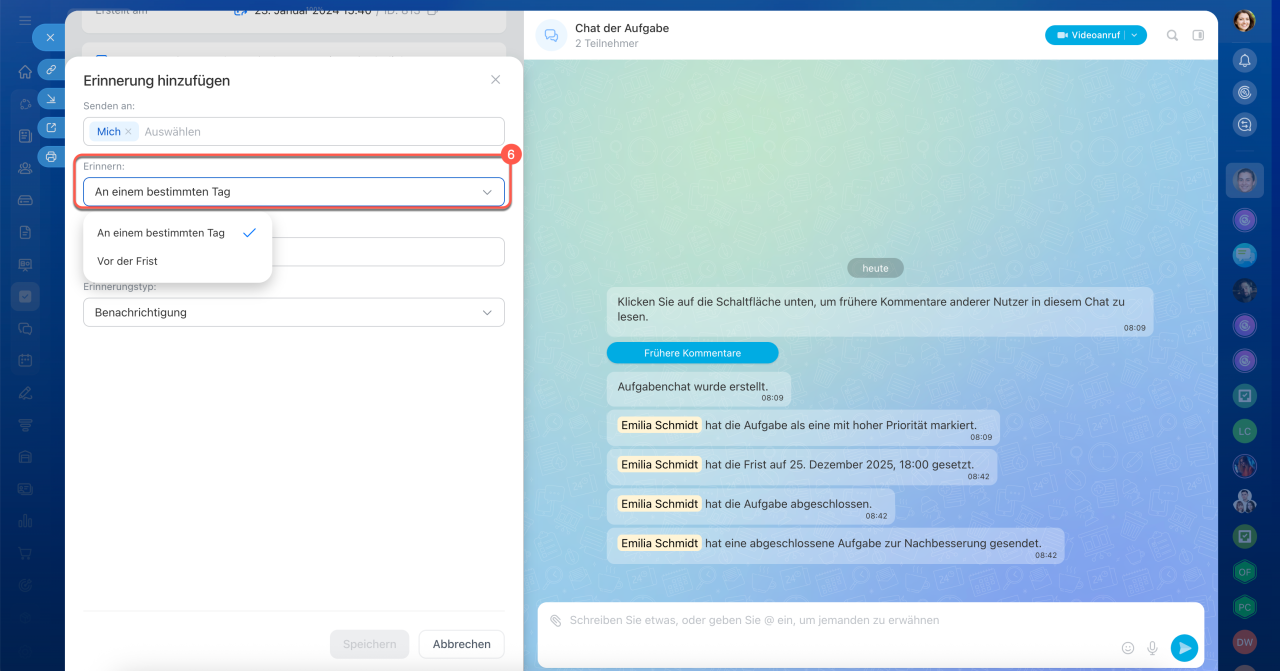Viewport: 1280px width, 671px height.
Task: Select the highlighted contact avatar in the right rail
Action: click(x=1244, y=181)
